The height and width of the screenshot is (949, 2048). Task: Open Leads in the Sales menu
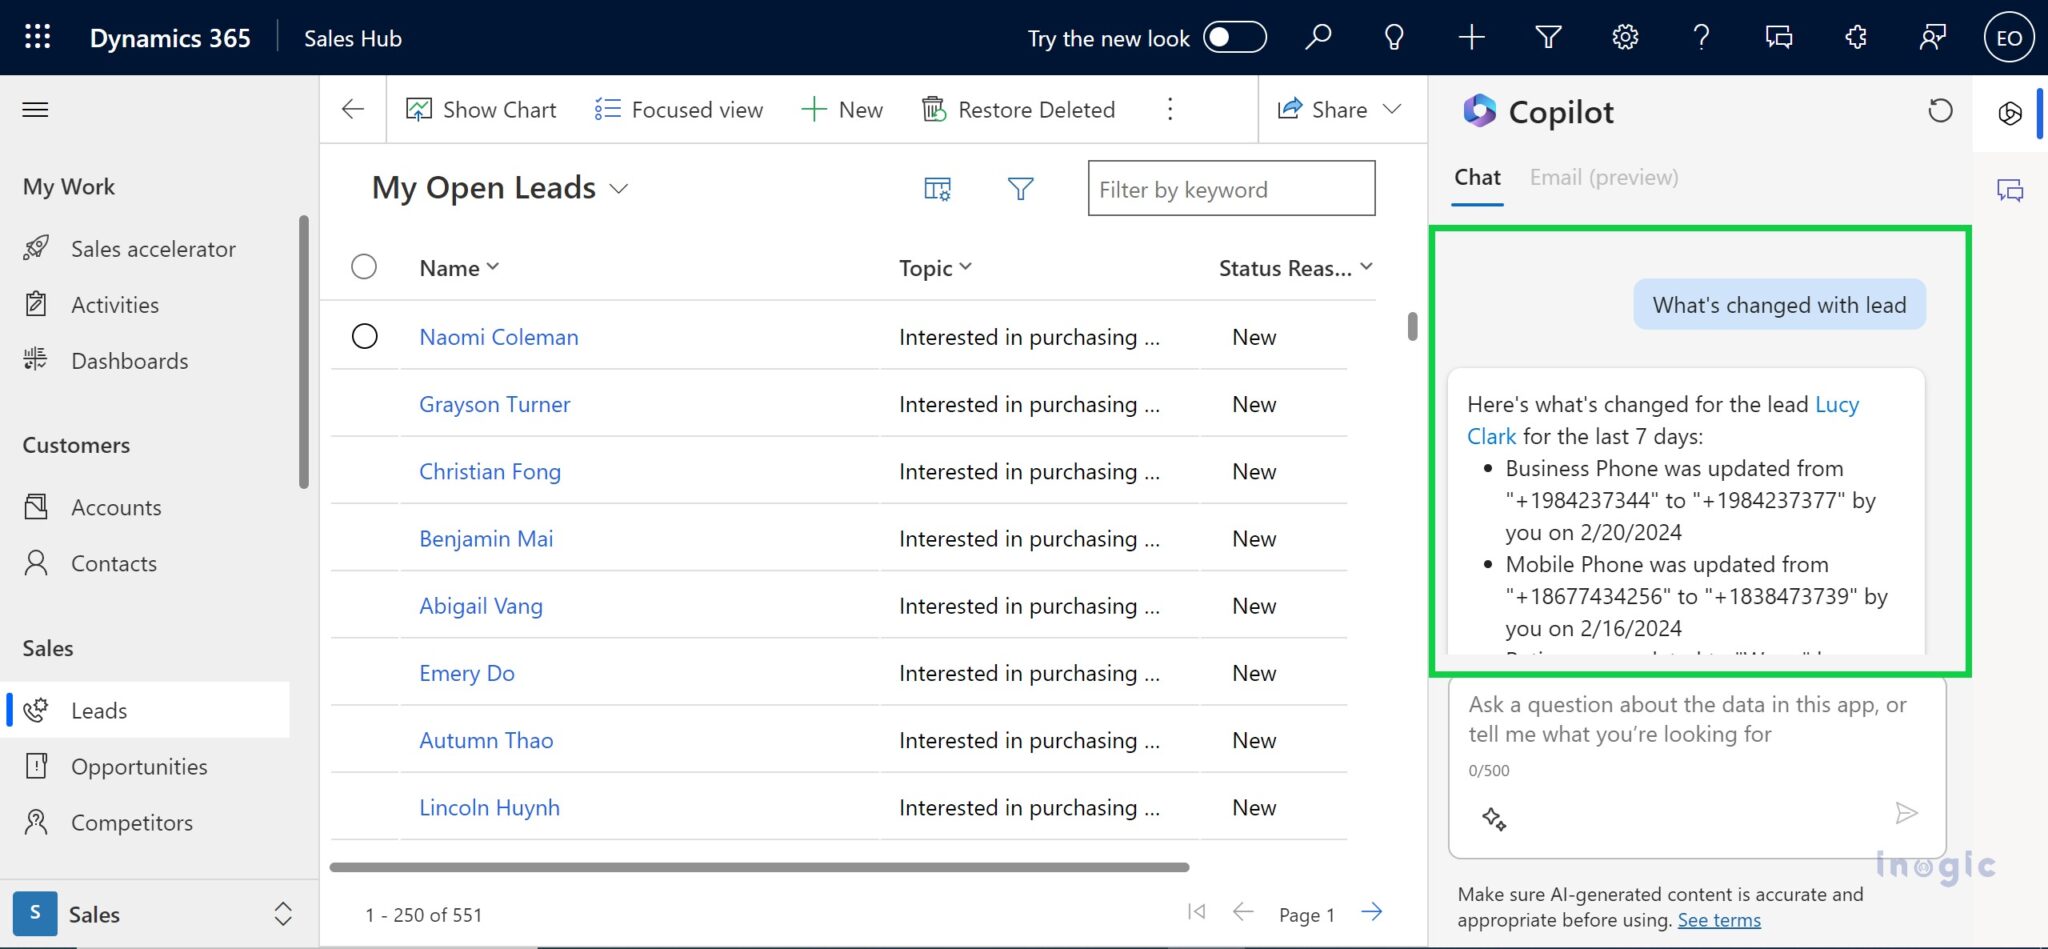(98, 710)
